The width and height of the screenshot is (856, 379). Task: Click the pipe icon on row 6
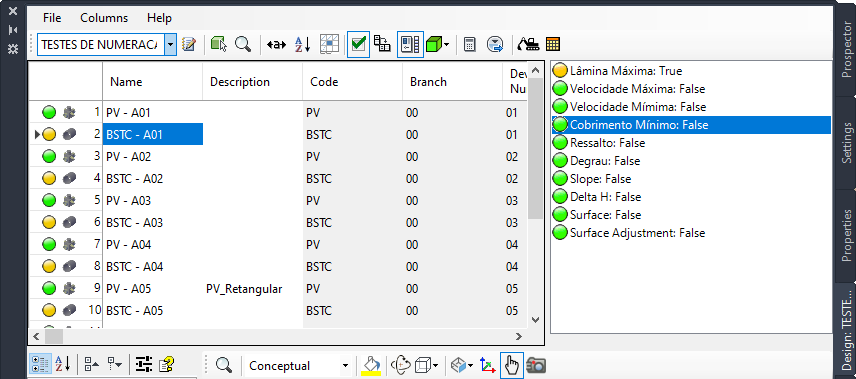pos(69,222)
